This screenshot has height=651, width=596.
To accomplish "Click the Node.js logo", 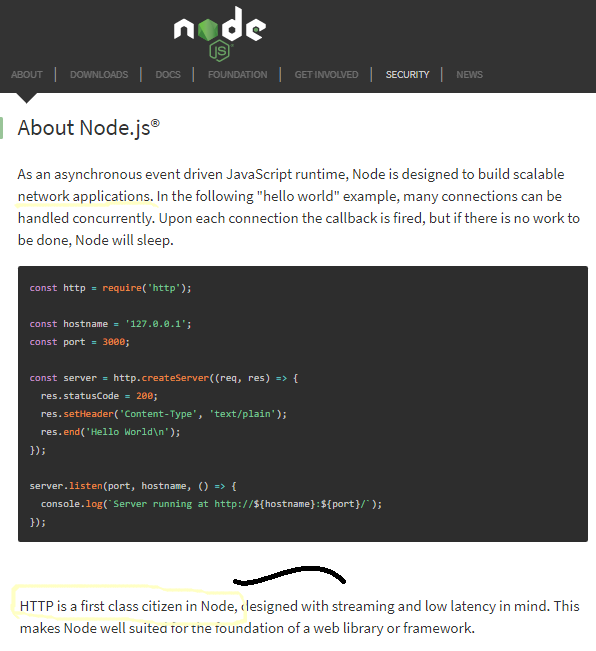I will point(220,33).
